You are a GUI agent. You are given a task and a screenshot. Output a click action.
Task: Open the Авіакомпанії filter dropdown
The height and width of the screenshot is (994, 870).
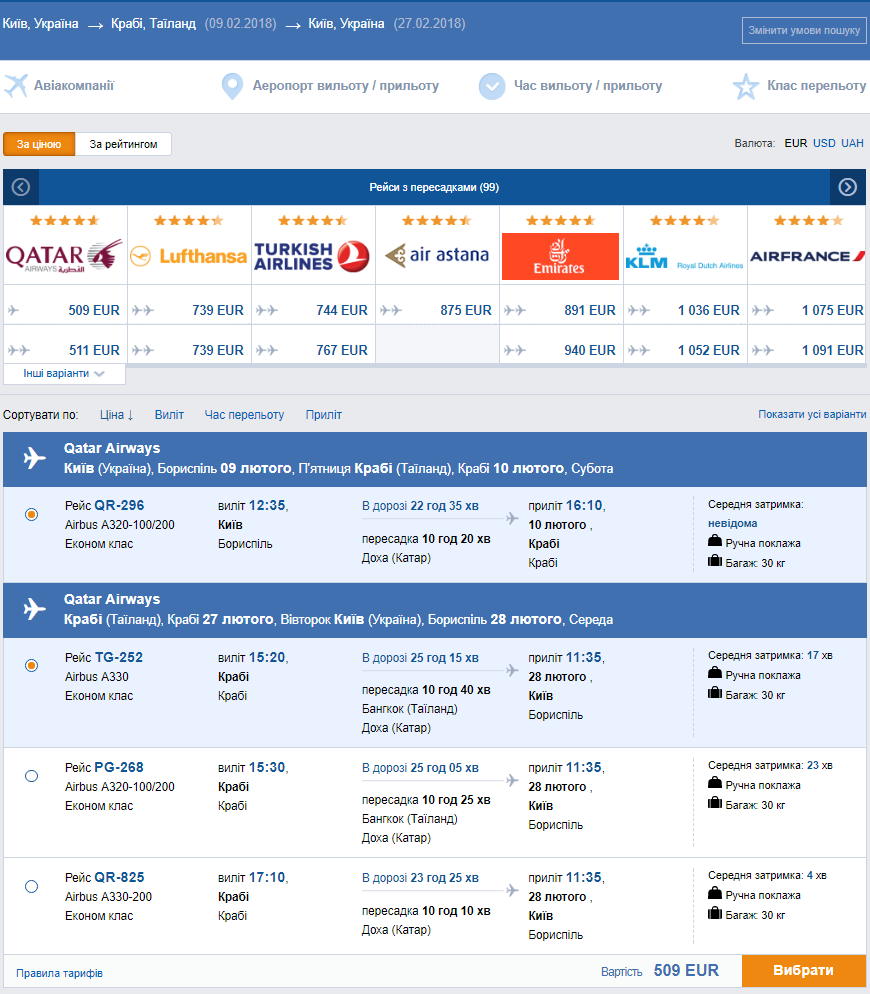[x=74, y=86]
